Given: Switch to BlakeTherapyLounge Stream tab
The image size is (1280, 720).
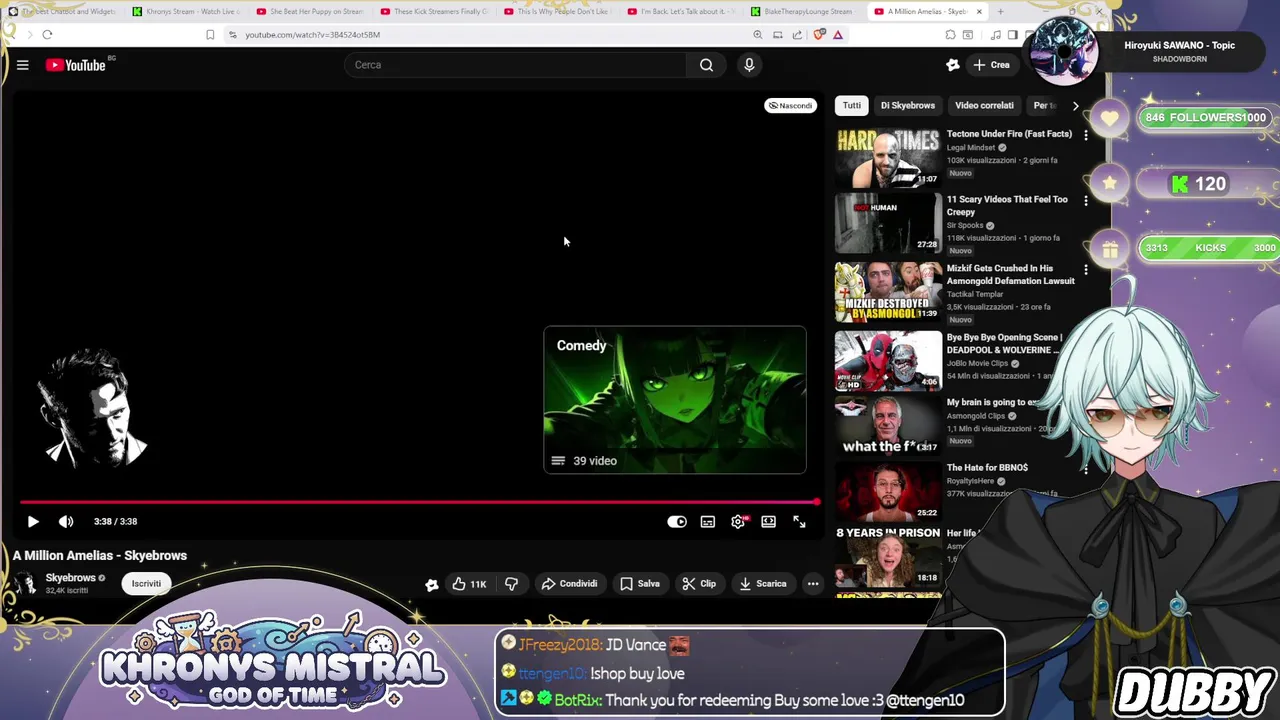Looking at the screenshot, I should [805, 12].
